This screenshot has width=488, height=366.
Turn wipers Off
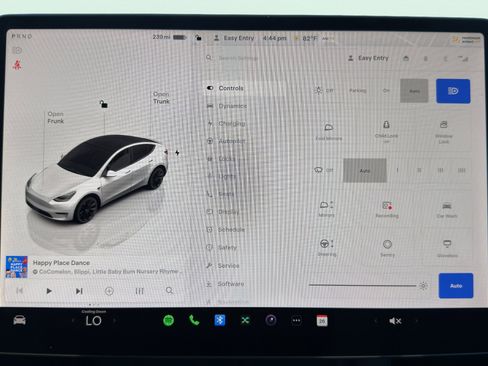click(324, 170)
